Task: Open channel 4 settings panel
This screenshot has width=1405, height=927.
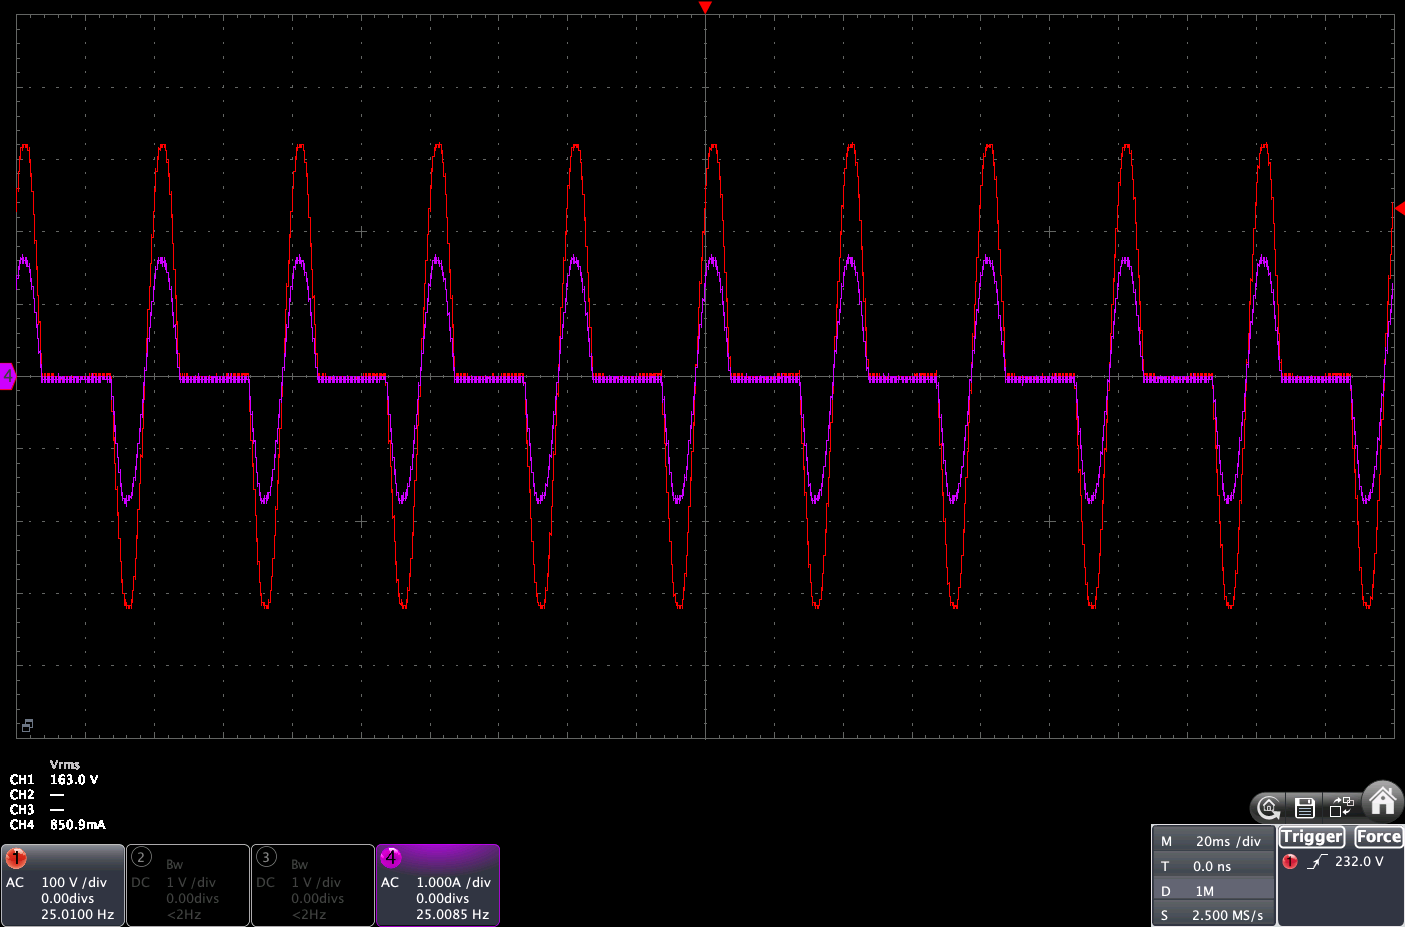Action: [437, 885]
